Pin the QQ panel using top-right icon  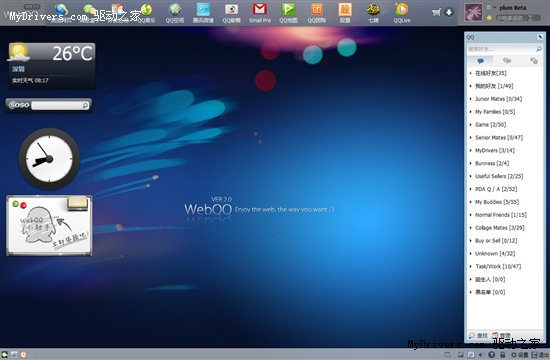click(540, 37)
